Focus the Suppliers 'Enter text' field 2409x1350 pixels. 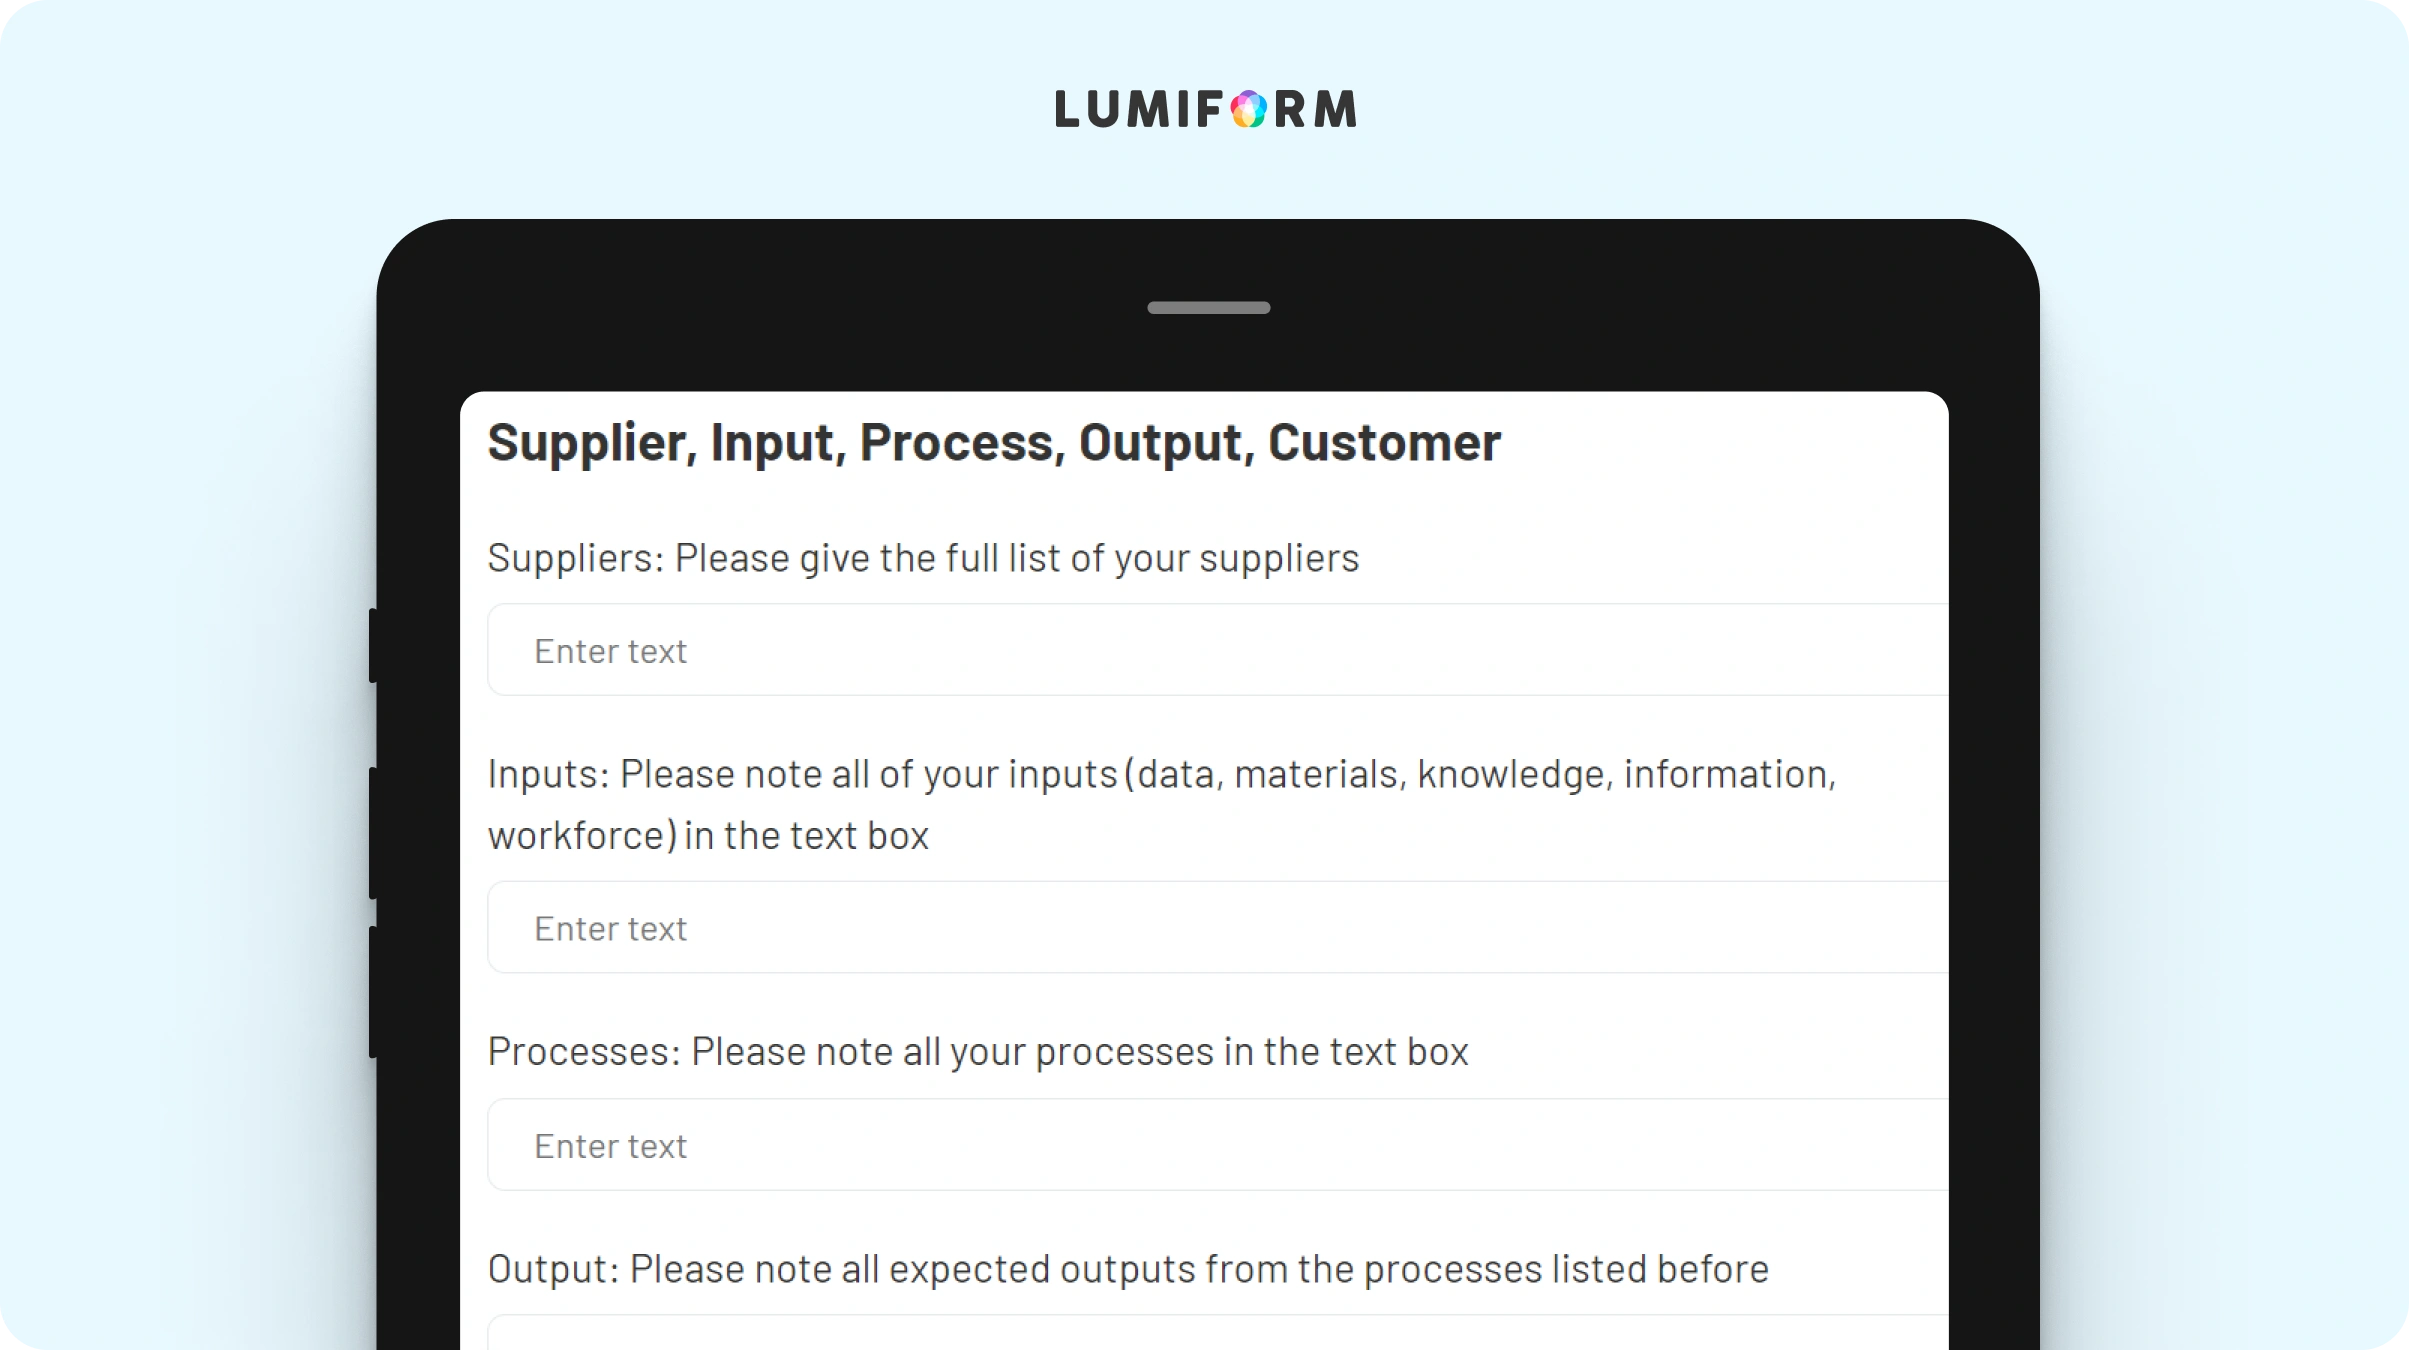(x=1218, y=650)
